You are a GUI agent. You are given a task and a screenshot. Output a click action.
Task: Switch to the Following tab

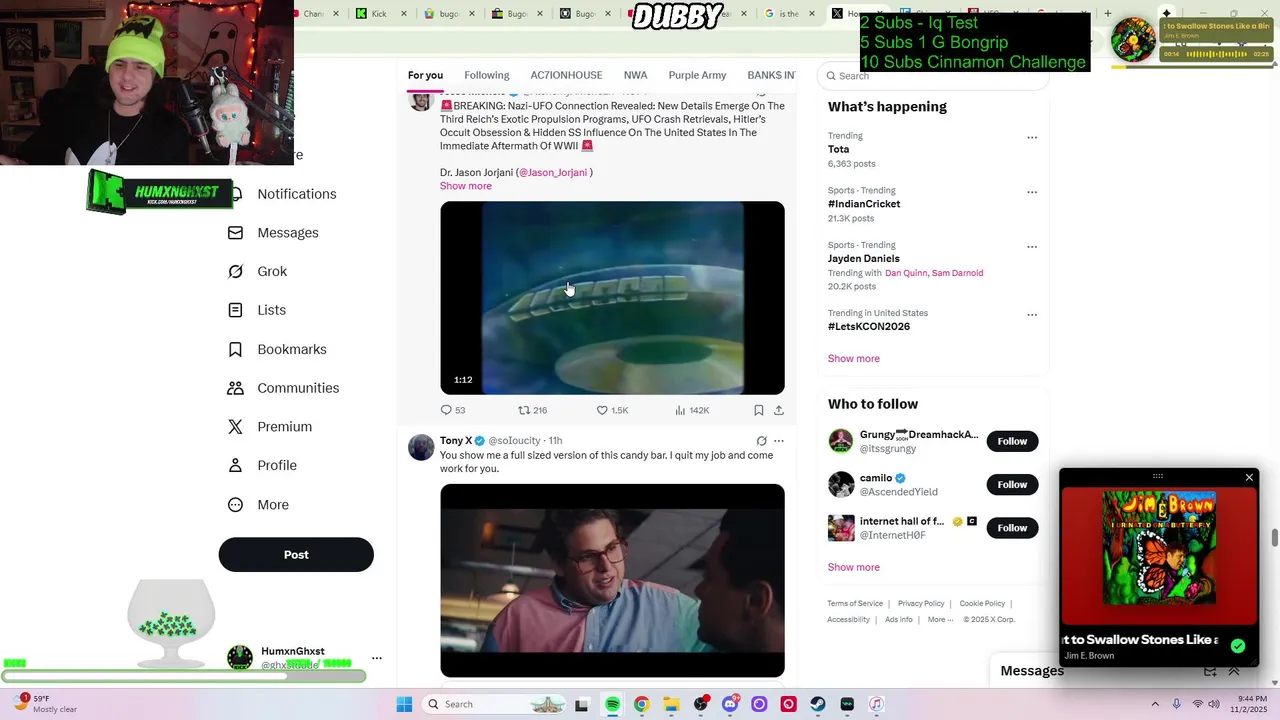487,75
